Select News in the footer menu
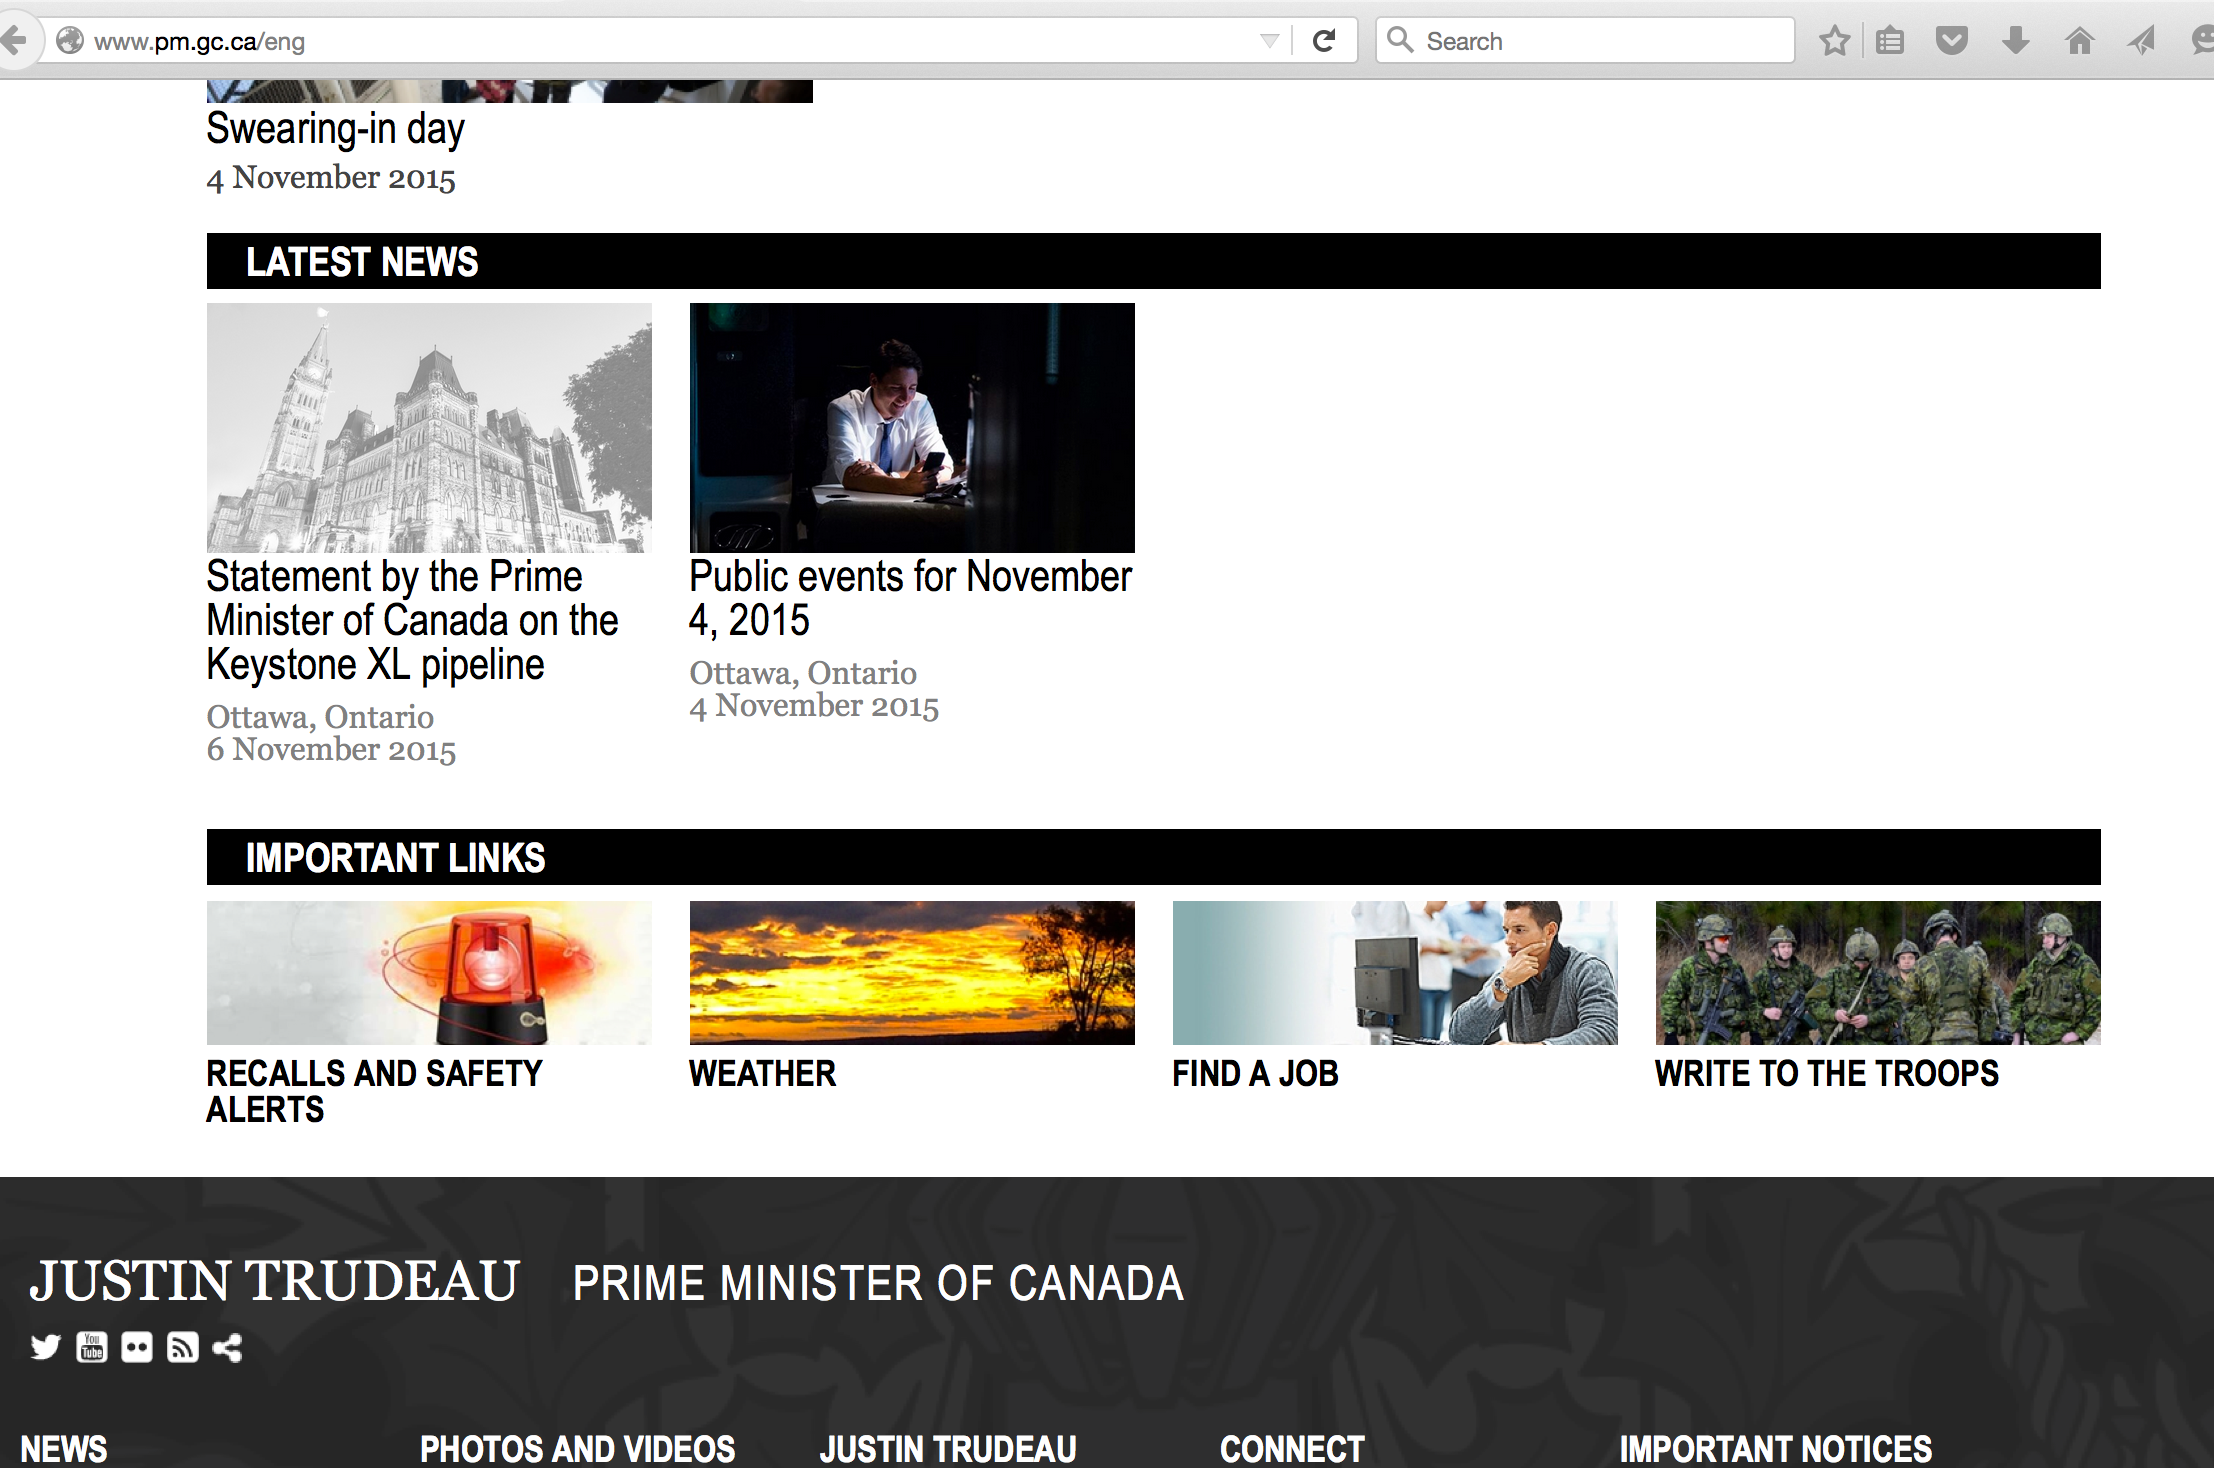2214x1468 pixels. (64, 1449)
